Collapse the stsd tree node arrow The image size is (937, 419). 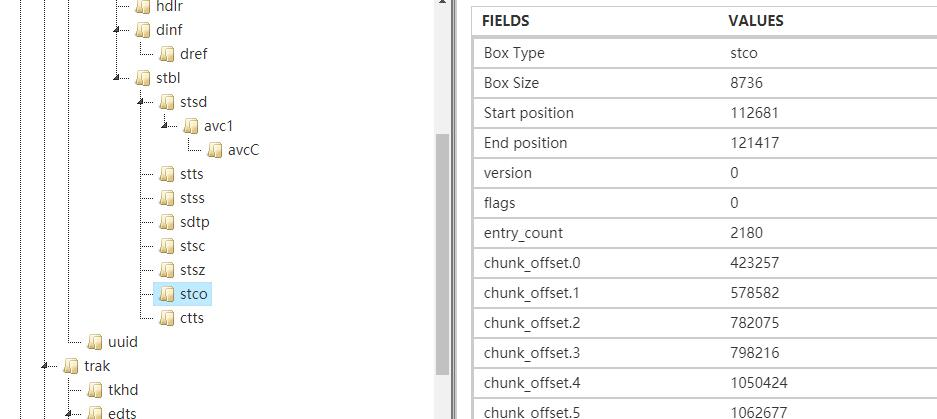(141, 101)
